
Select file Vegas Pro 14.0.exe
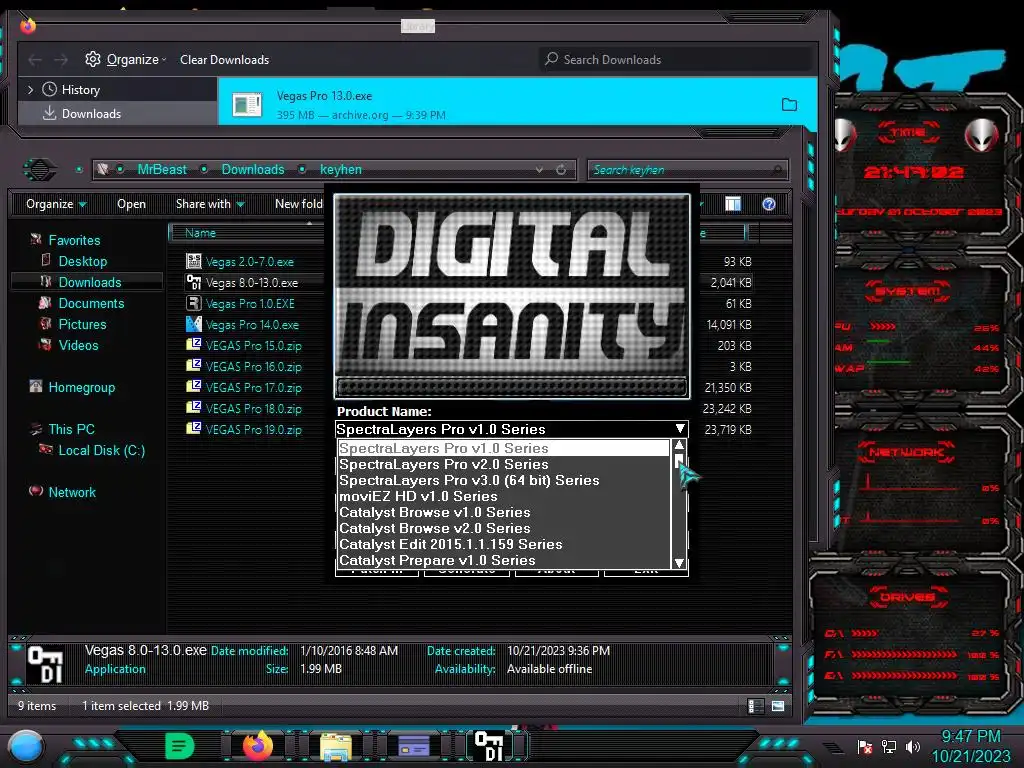point(252,325)
